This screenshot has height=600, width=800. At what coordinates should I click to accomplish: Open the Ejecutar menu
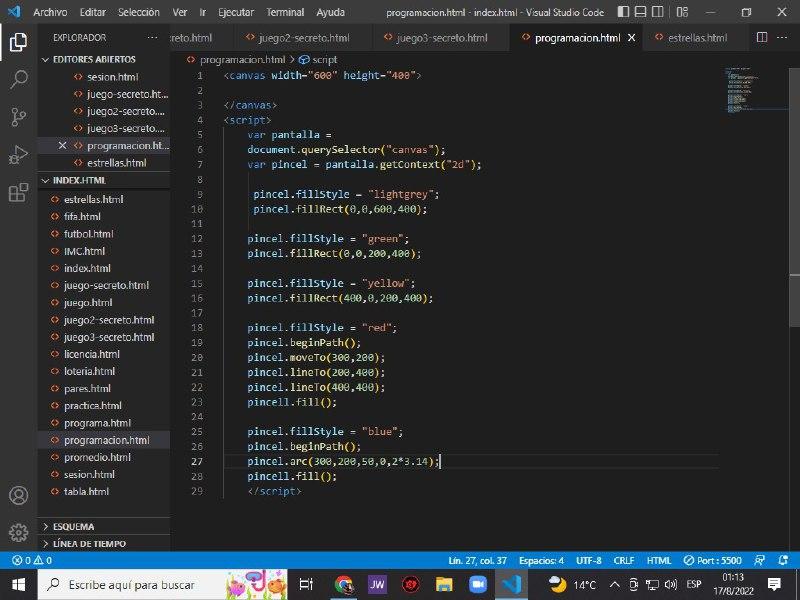[x=236, y=12]
